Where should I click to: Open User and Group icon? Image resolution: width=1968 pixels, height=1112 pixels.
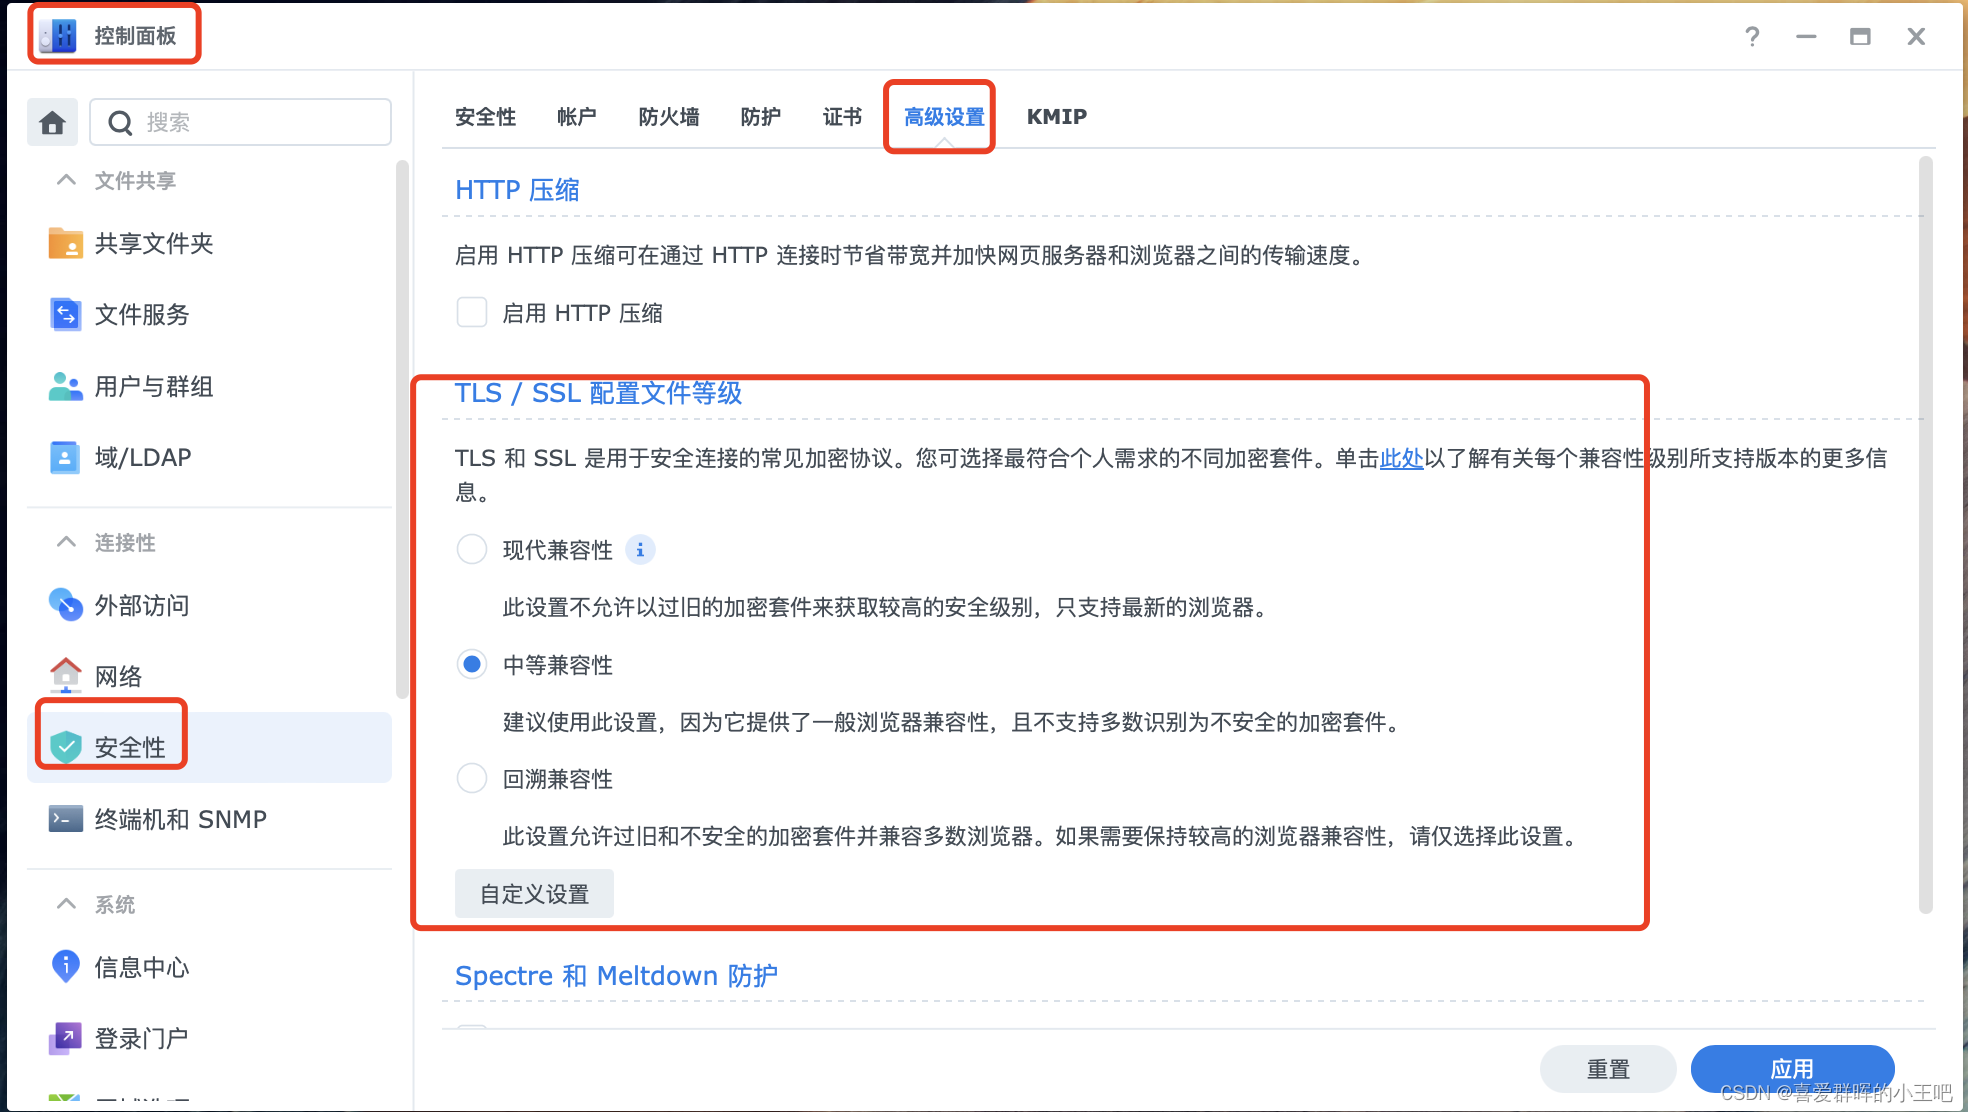(66, 386)
